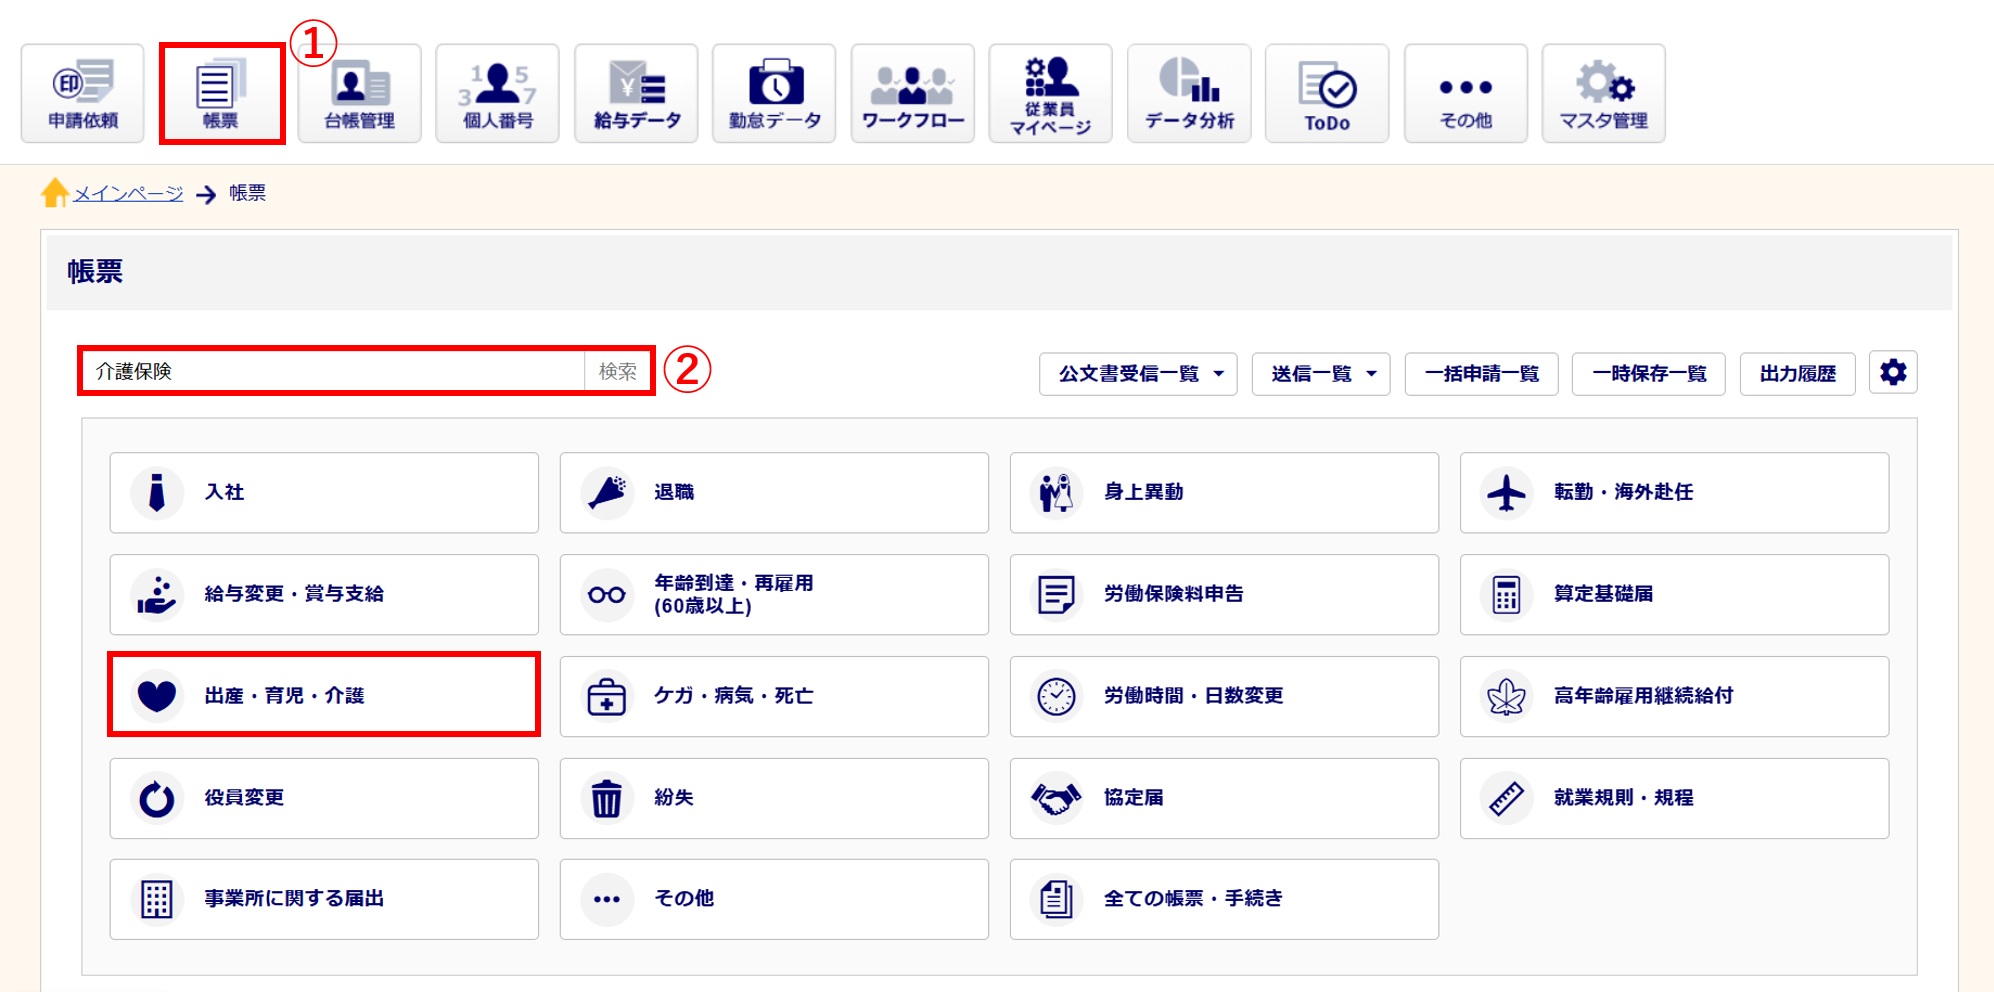This screenshot has width=1994, height=992.
Task: Select the 労働保険料申告 card
Action: click(1224, 594)
